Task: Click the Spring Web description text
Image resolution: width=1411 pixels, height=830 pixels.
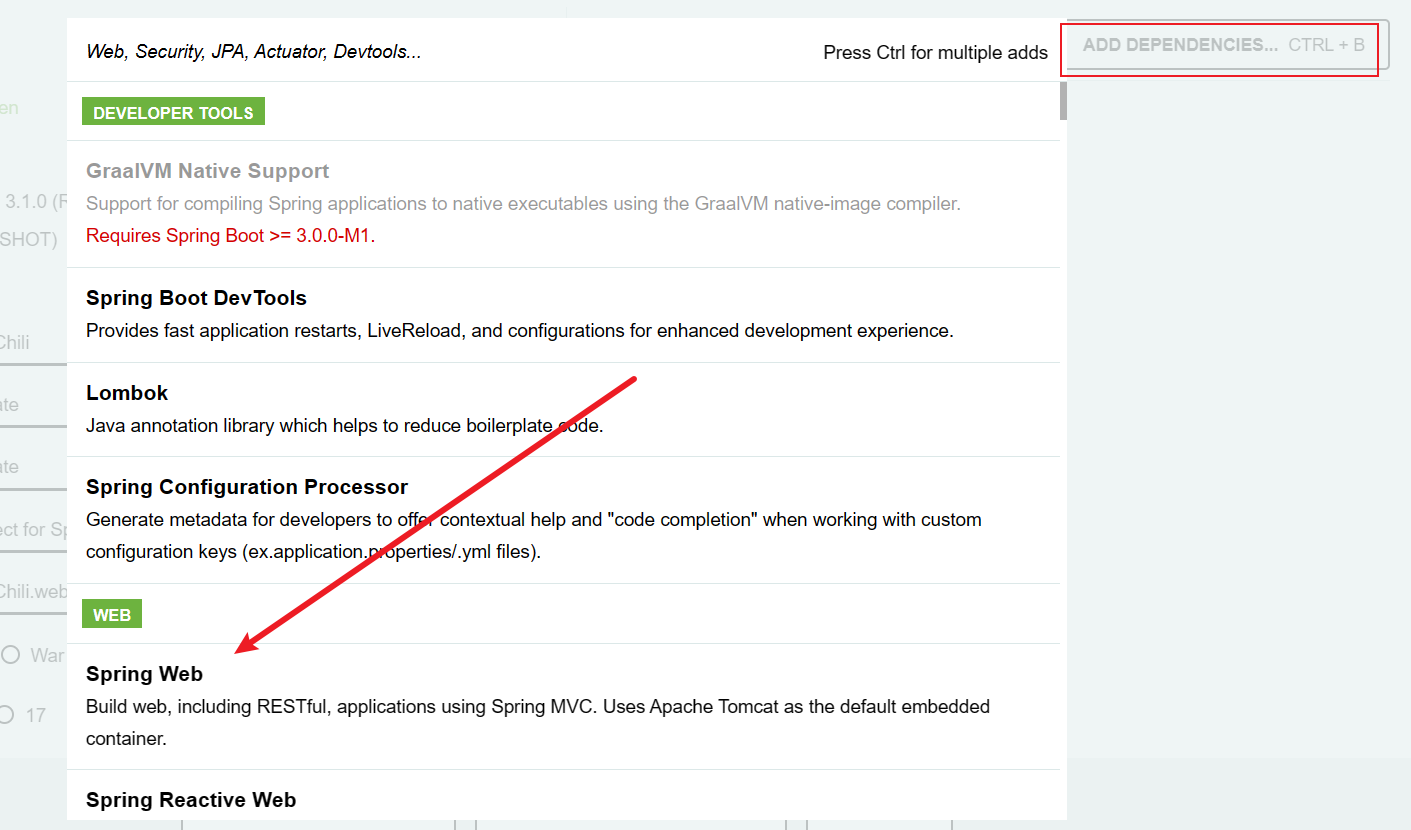Action: click(537, 707)
